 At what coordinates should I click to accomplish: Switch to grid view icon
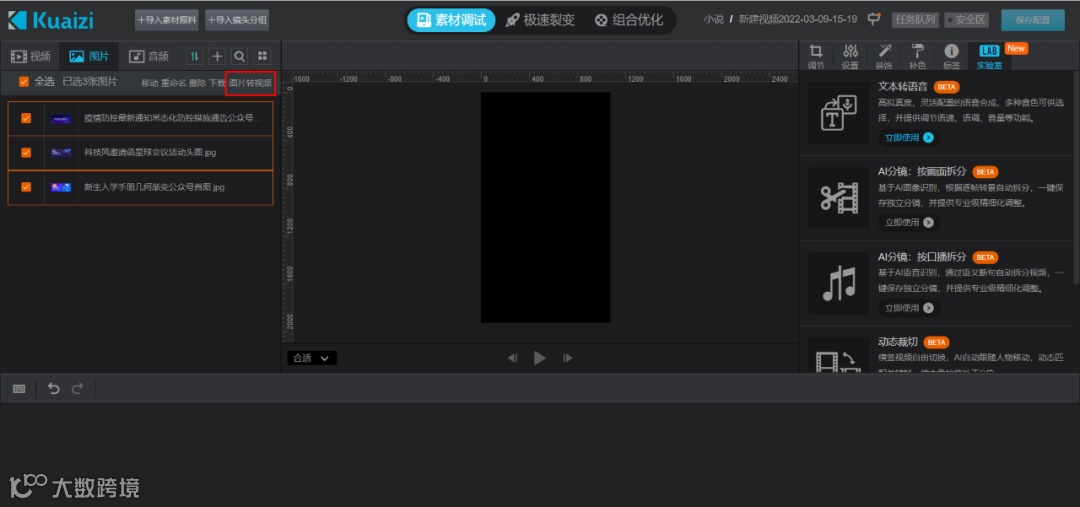tap(262, 56)
